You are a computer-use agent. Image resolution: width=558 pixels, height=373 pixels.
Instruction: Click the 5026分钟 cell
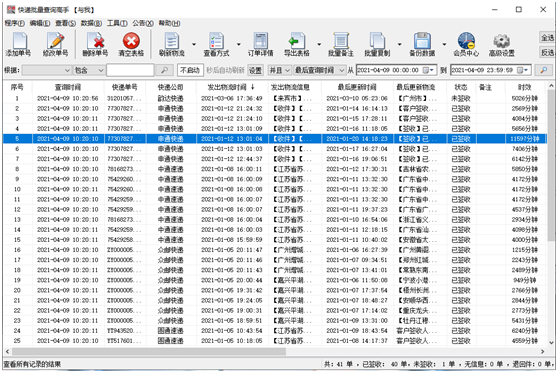click(525, 98)
